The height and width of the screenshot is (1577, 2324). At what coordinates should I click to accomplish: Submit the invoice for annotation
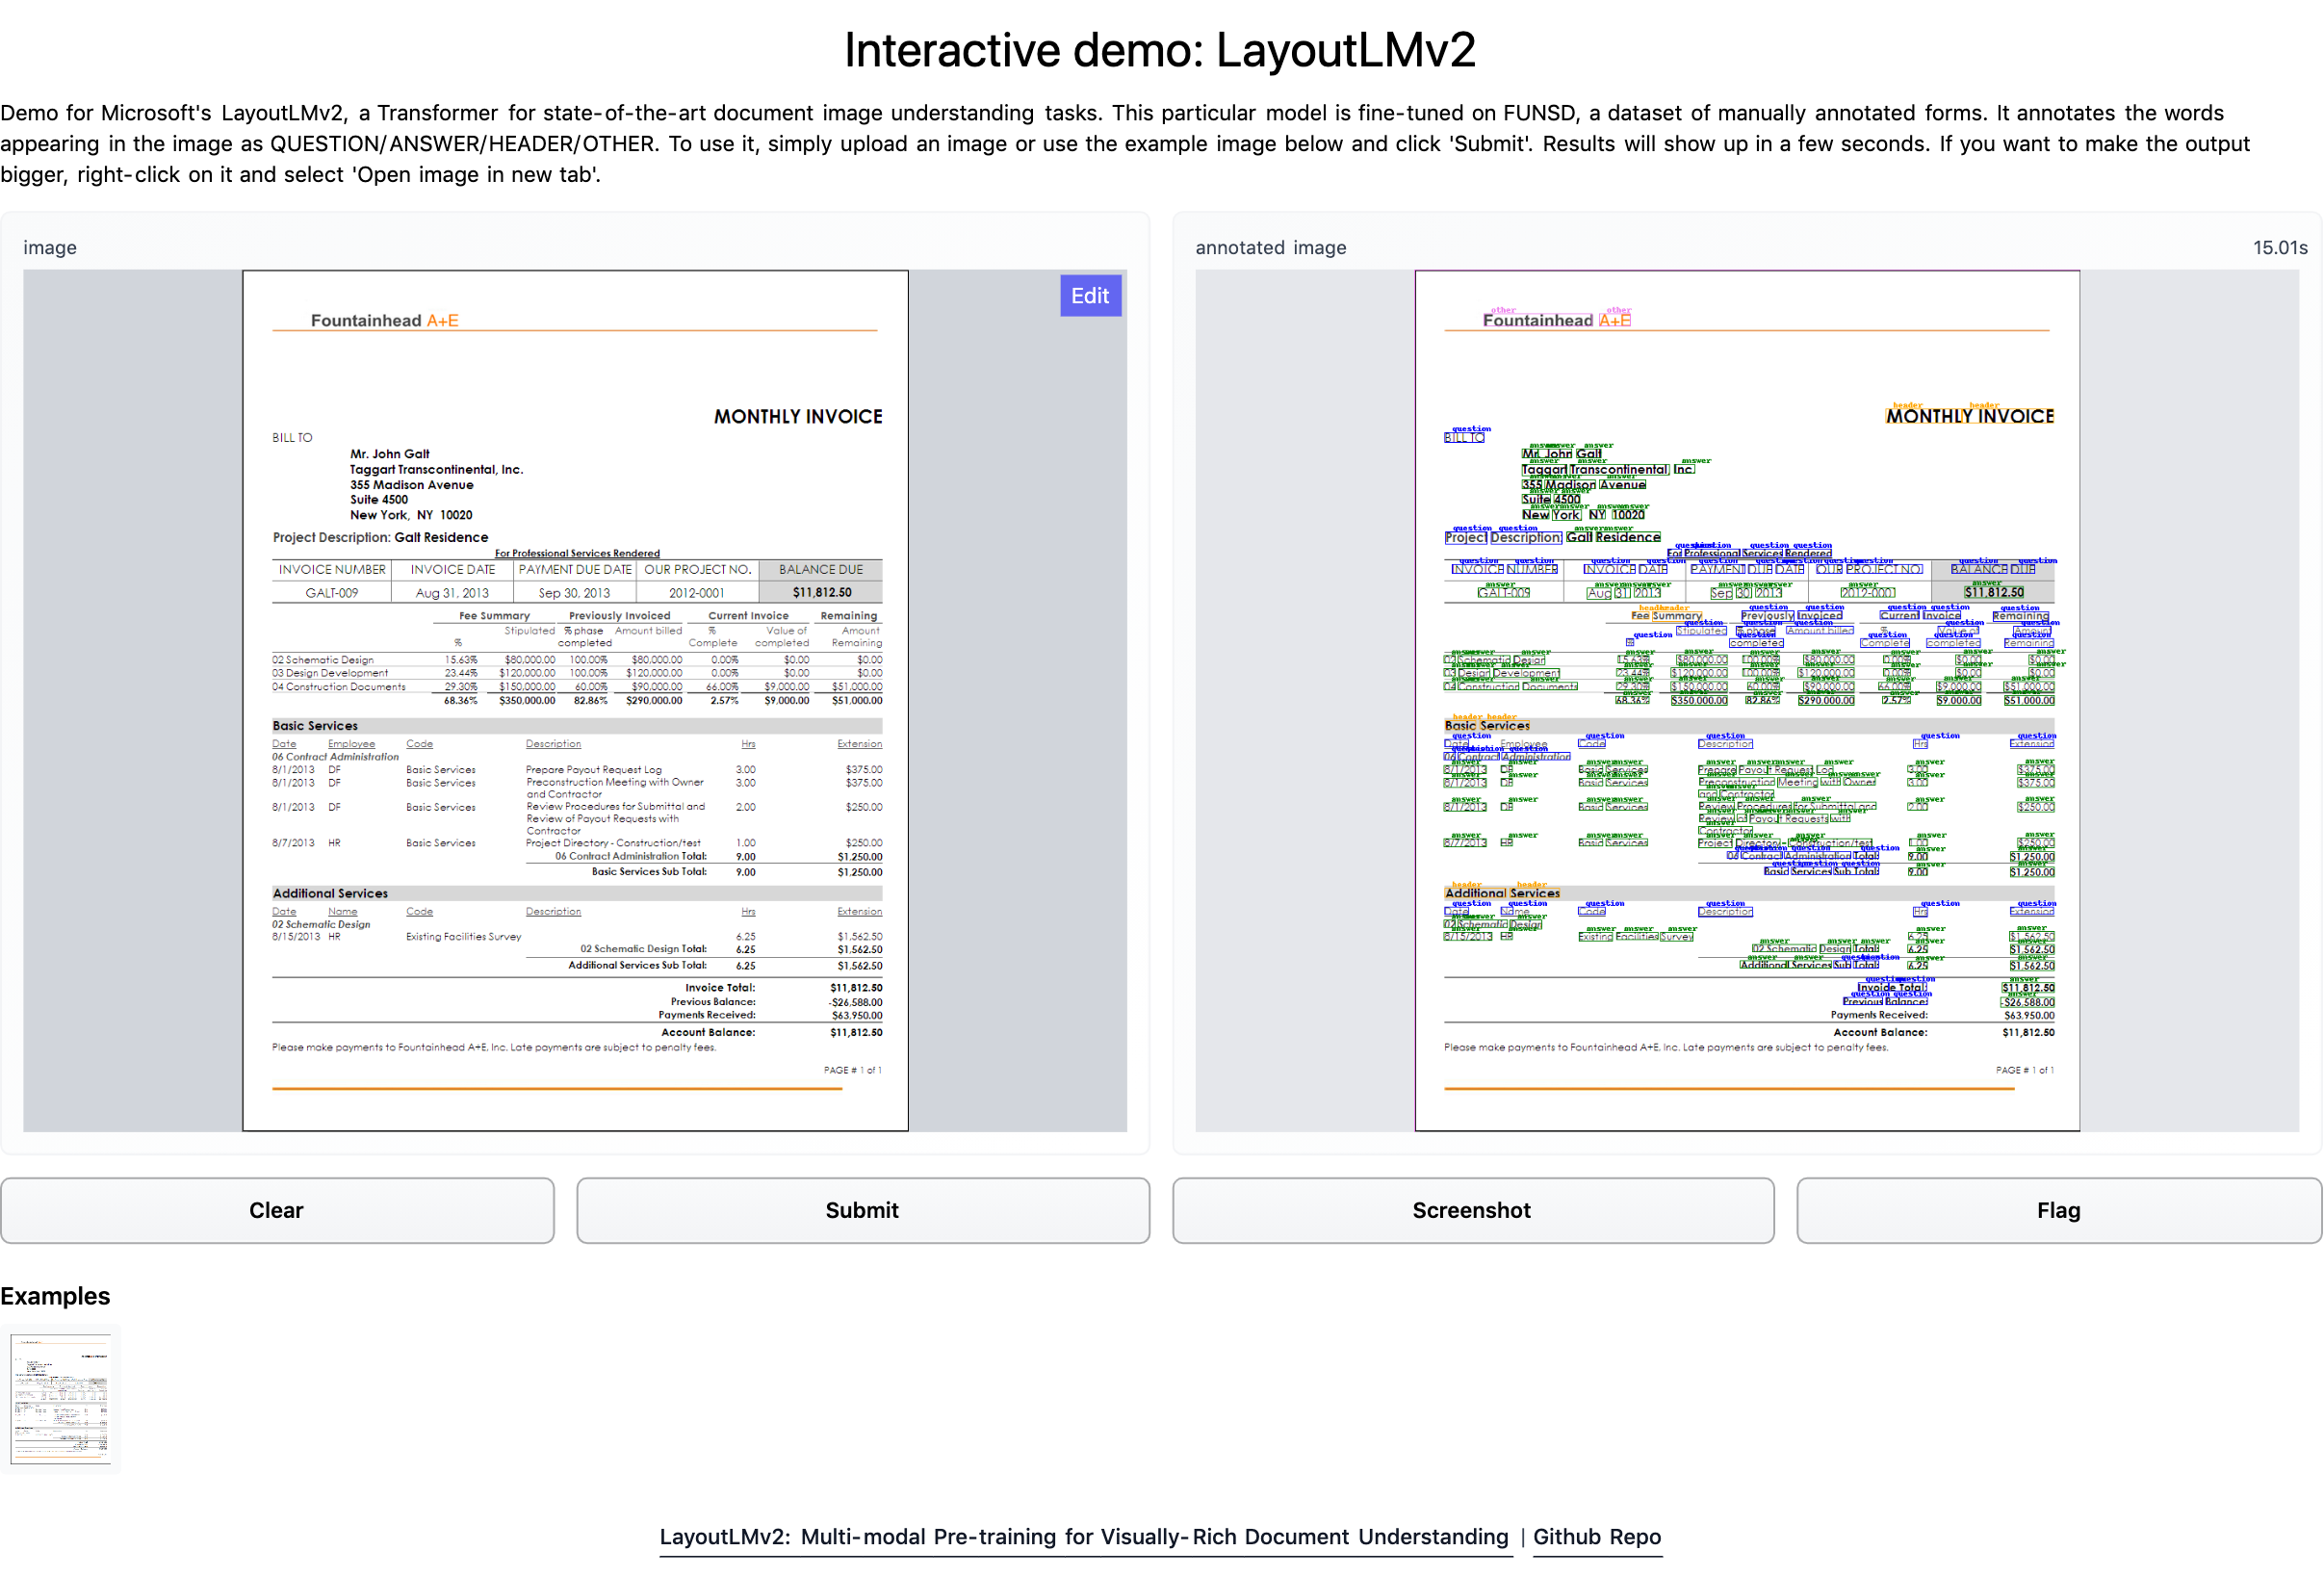coord(862,1210)
